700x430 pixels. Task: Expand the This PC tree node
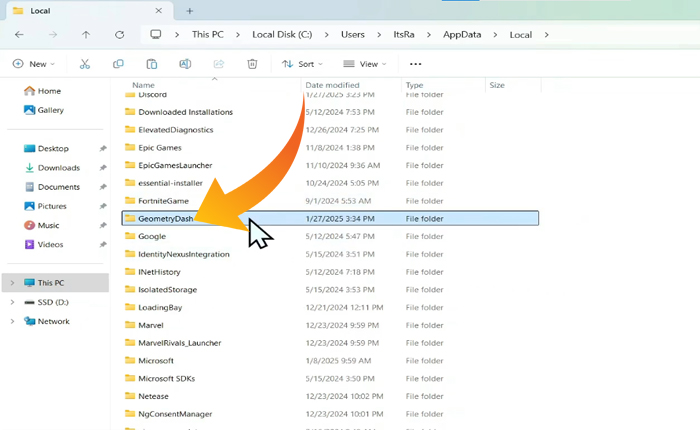12,283
